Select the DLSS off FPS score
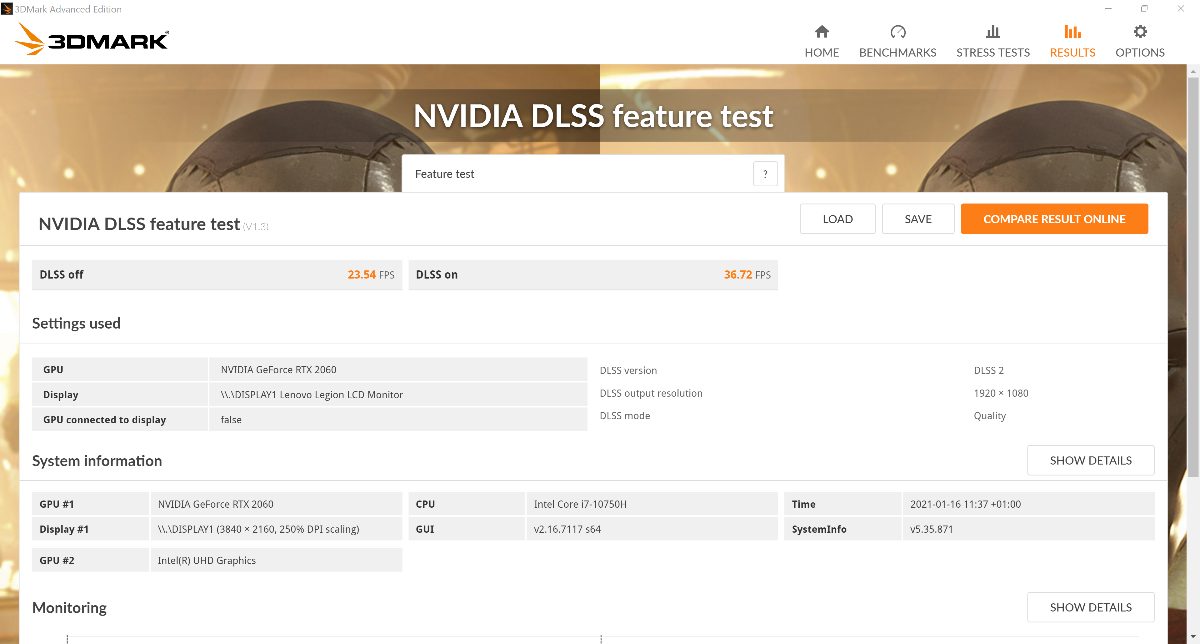1200x644 pixels. click(x=361, y=275)
